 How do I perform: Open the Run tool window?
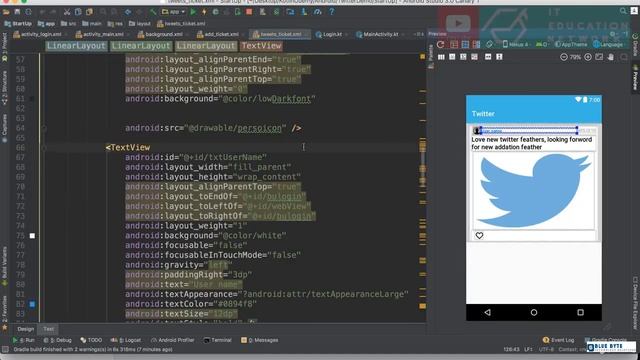coord(23,340)
